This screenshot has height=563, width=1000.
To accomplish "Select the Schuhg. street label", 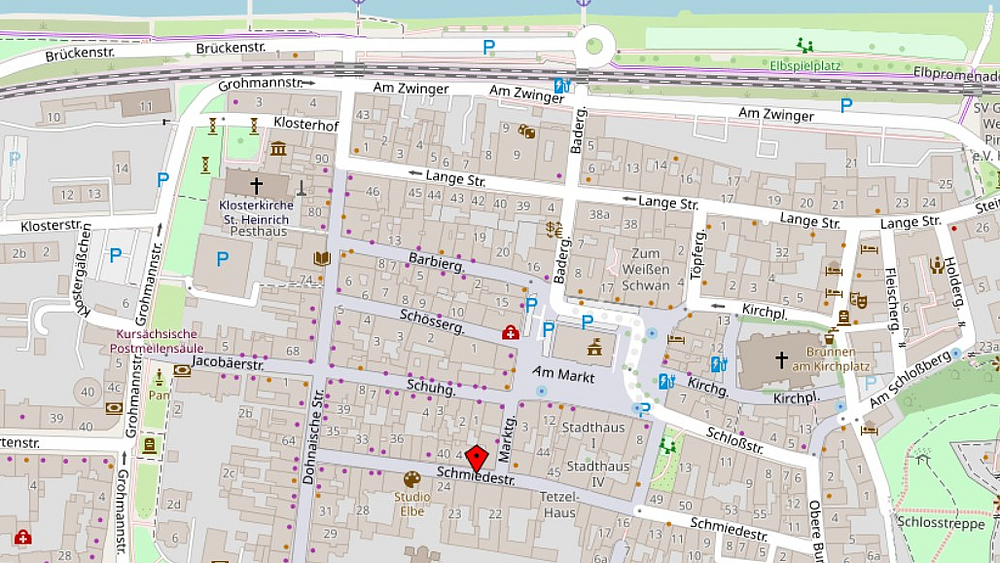I will coord(431,386).
